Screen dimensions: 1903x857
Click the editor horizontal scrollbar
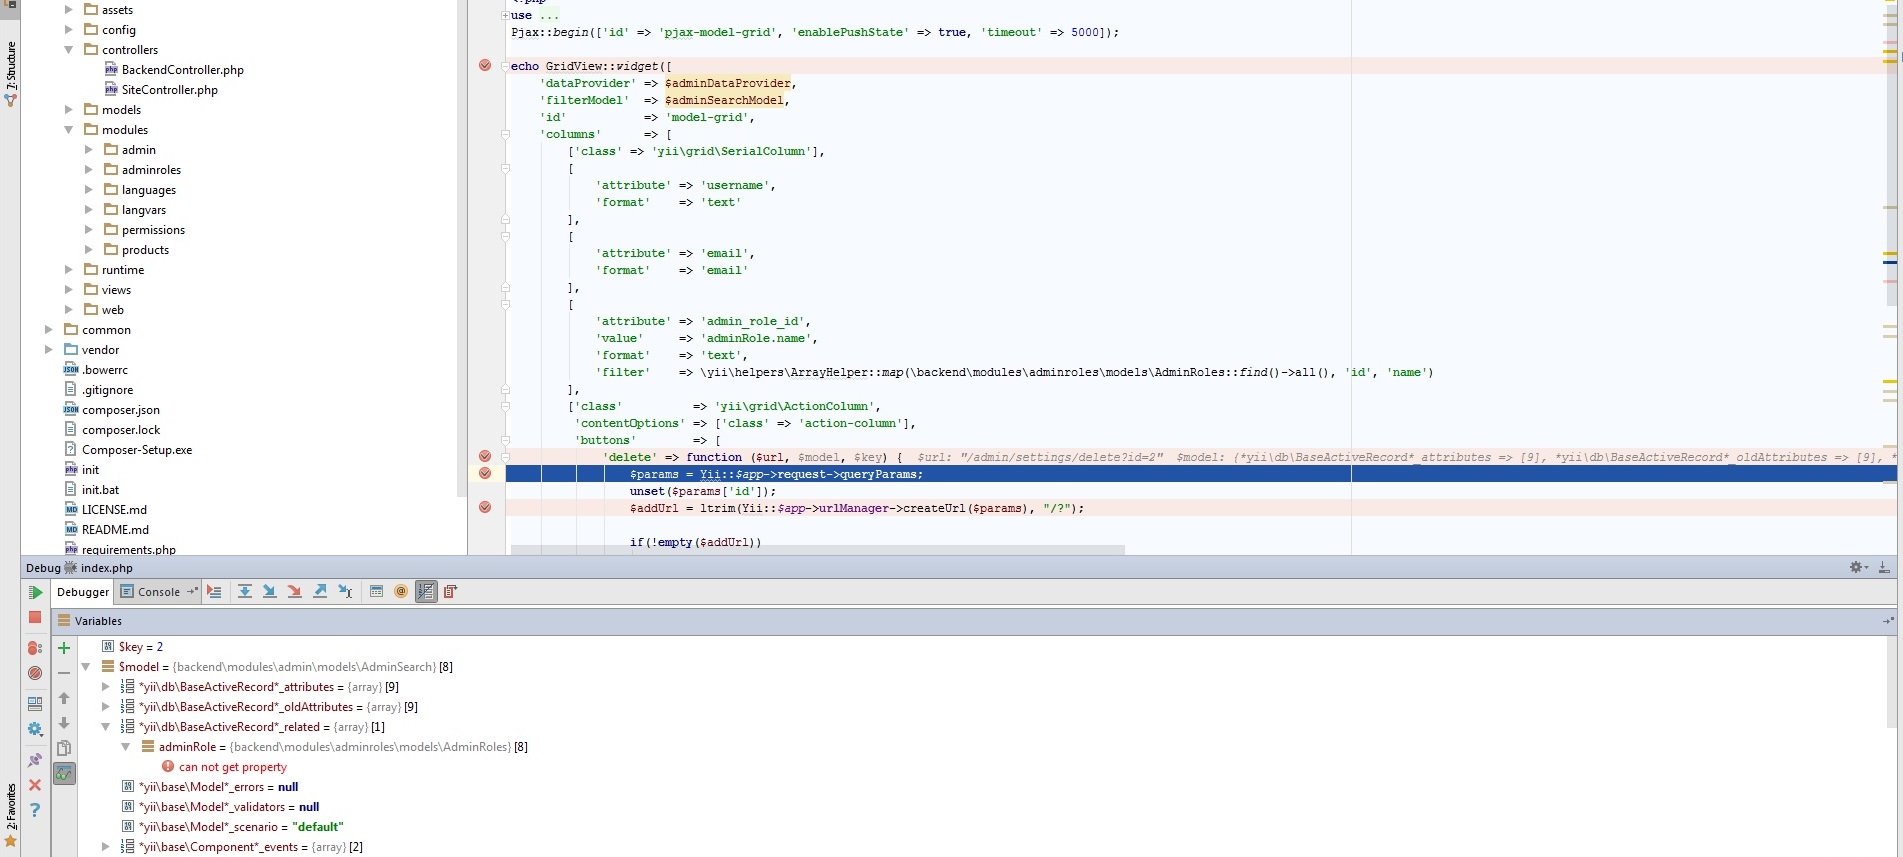pyautogui.click(x=817, y=550)
